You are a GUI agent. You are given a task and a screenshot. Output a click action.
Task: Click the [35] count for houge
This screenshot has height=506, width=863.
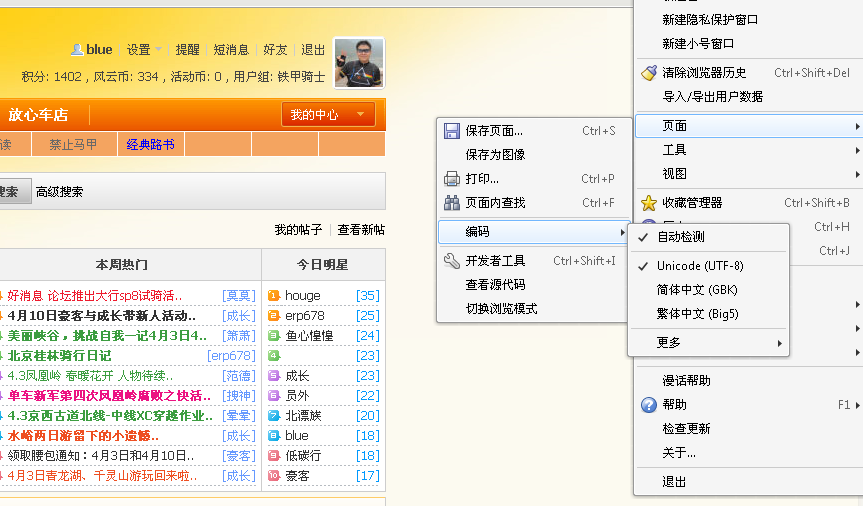[368, 296]
